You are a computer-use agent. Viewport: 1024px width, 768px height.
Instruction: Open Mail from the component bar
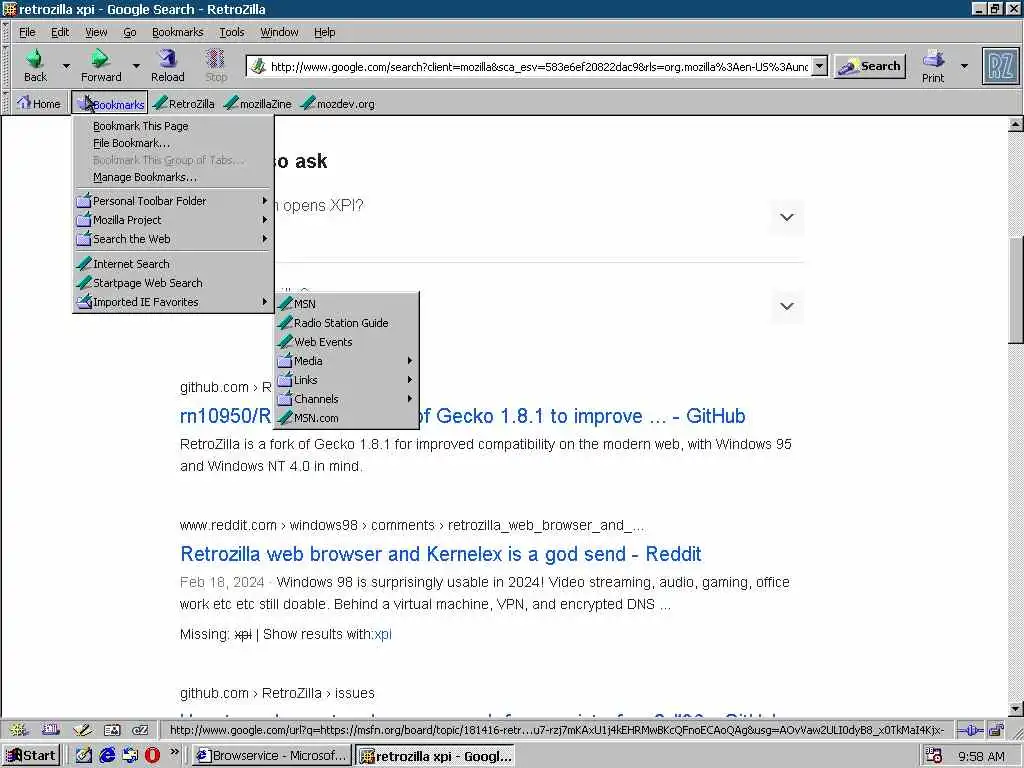pos(51,730)
